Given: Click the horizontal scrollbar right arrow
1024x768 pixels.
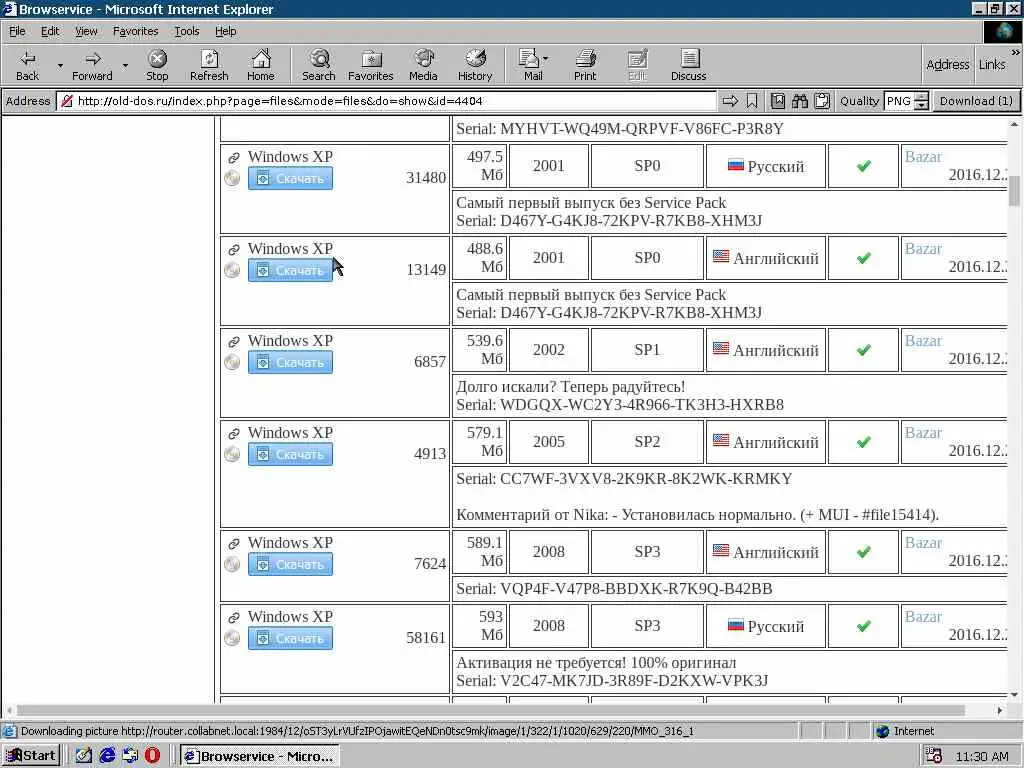Looking at the screenshot, I should pyautogui.click(x=1000, y=710).
